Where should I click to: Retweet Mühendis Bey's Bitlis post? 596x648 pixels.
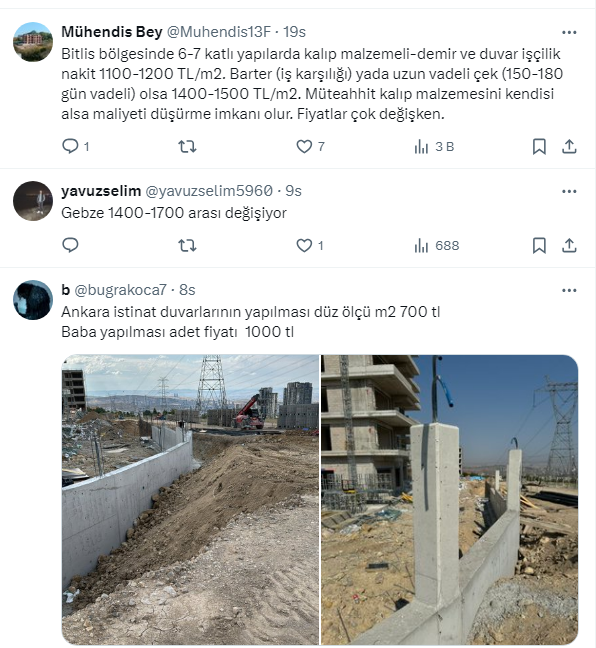[x=187, y=146]
